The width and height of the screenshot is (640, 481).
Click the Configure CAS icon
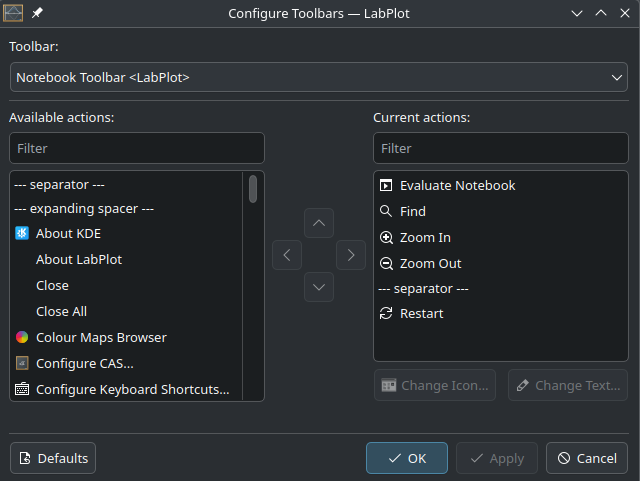point(22,363)
